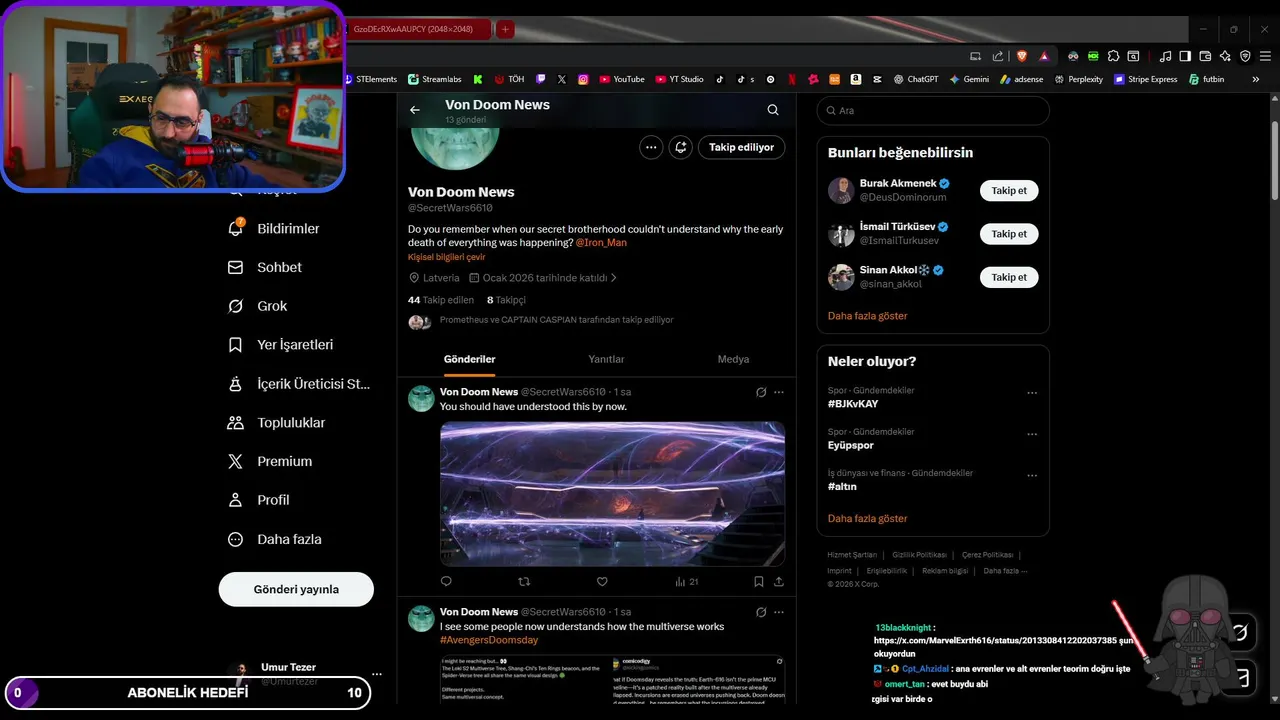Open Bildirimler in the sidebar
1280x720 pixels.
[x=274, y=229]
